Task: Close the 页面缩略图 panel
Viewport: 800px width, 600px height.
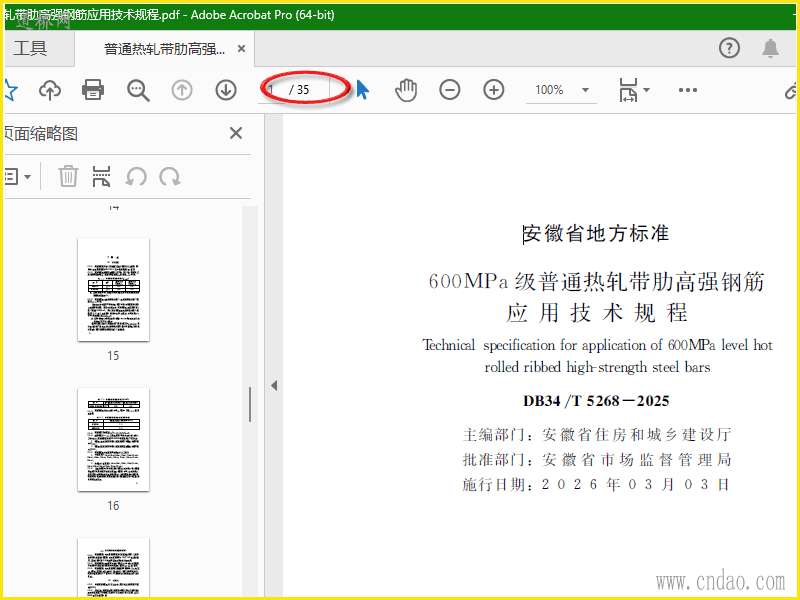Action: pyautogui.click(x=236, y=133)
